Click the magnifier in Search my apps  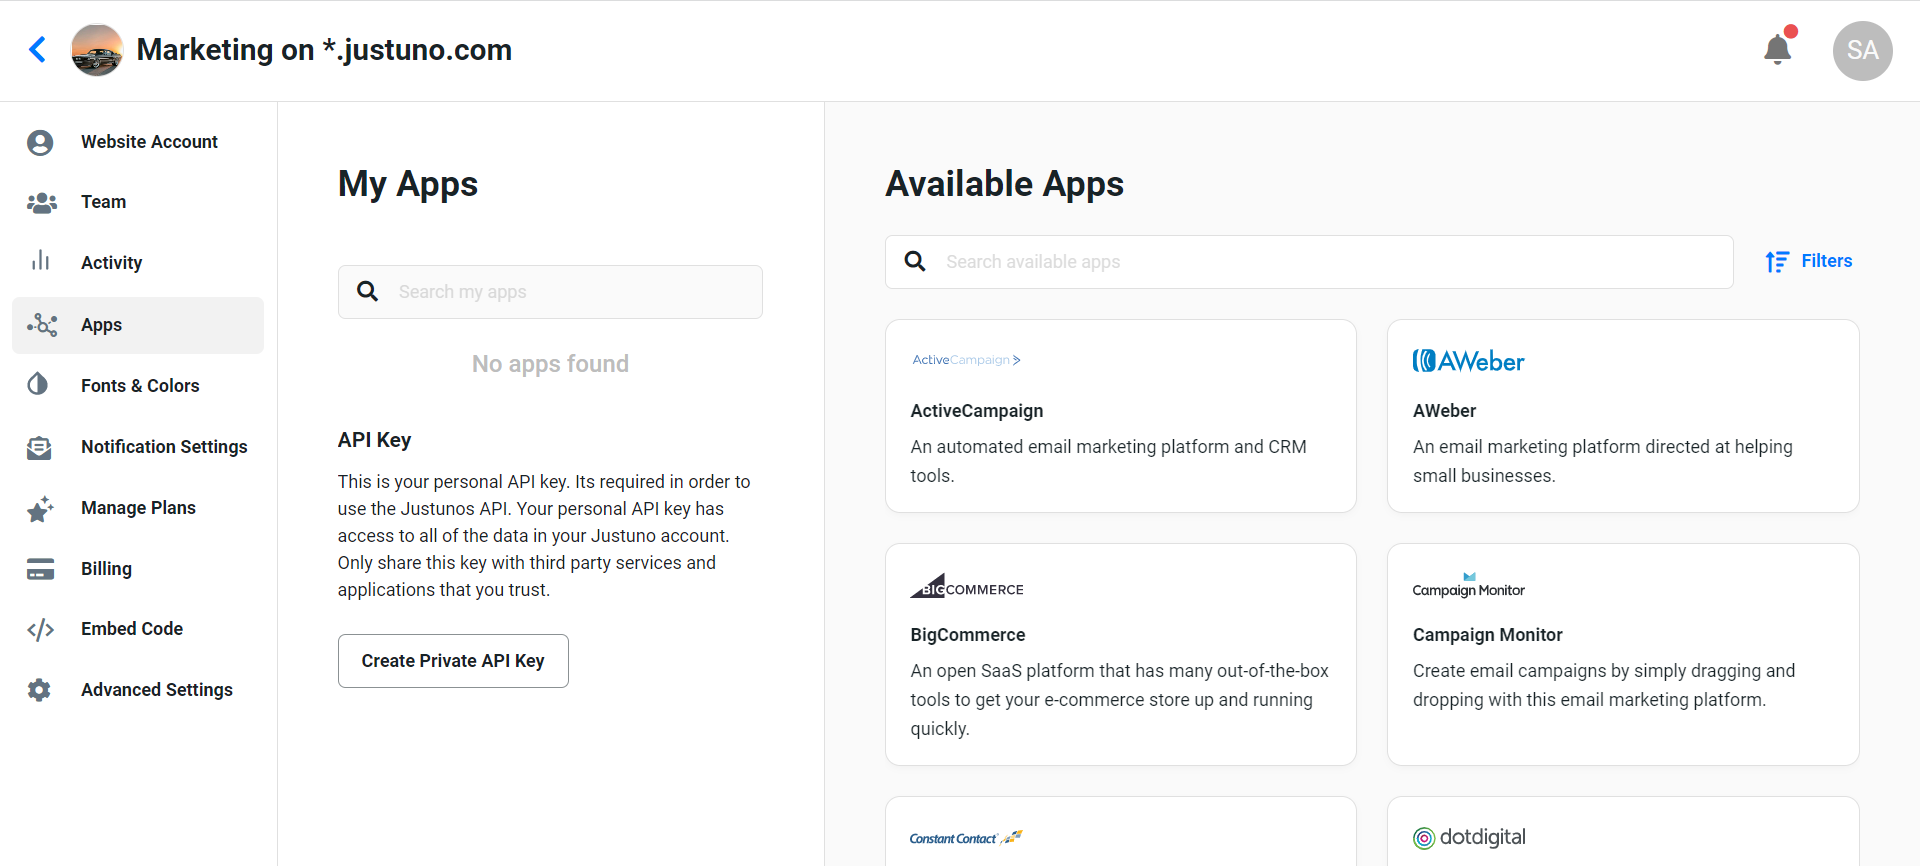367,291
